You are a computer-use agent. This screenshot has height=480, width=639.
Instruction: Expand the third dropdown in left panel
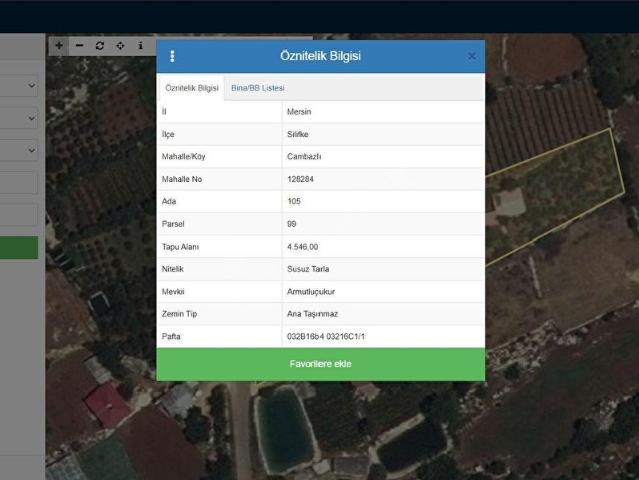(18, 150)
